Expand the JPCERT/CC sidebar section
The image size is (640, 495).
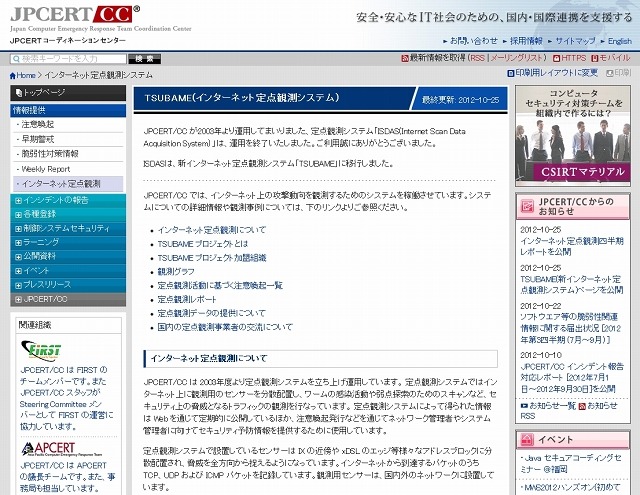point(68,299)
